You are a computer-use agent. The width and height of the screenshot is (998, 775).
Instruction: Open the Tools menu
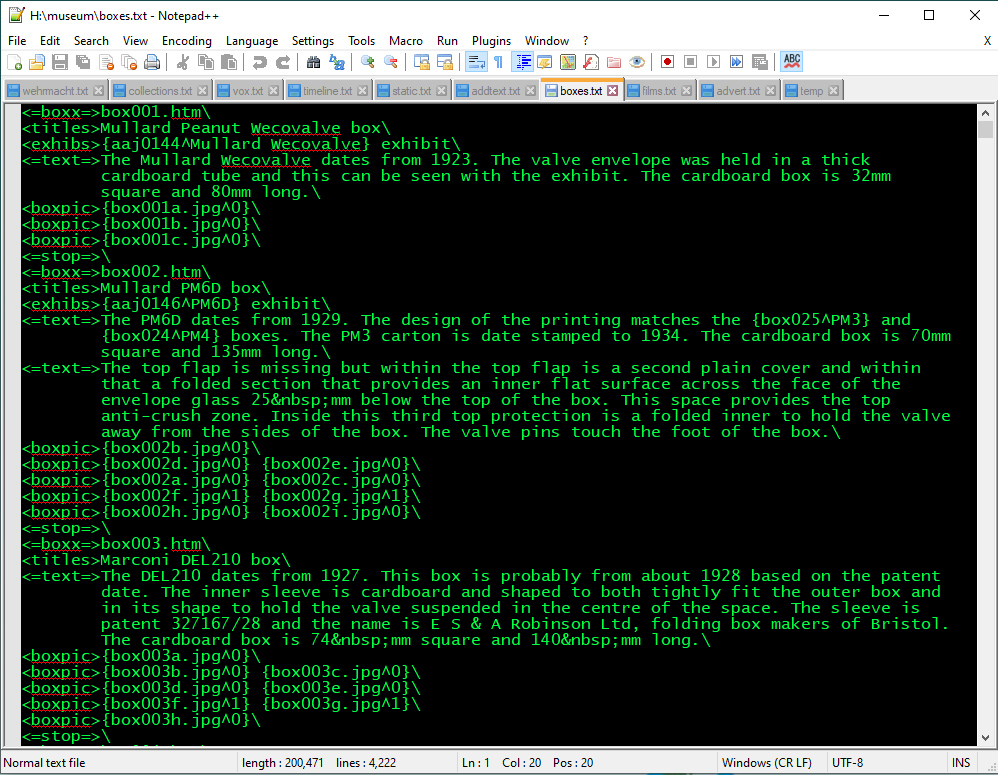click(x=362, y=41)
